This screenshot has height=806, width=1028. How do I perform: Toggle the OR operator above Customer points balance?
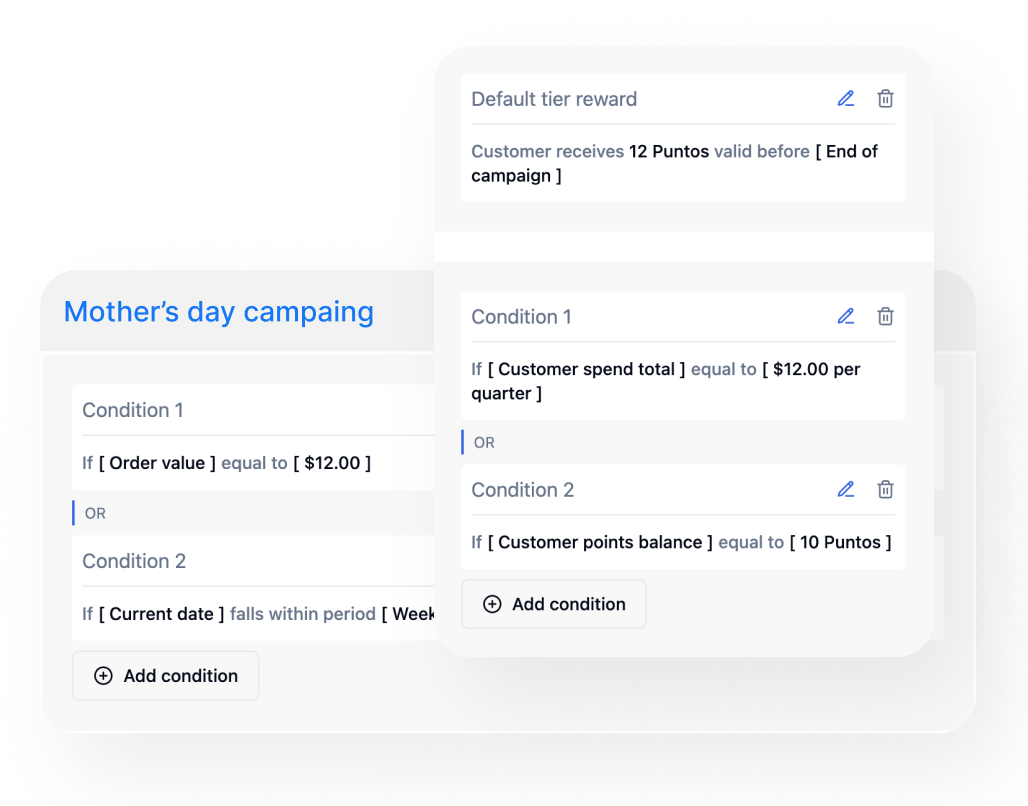484,443
